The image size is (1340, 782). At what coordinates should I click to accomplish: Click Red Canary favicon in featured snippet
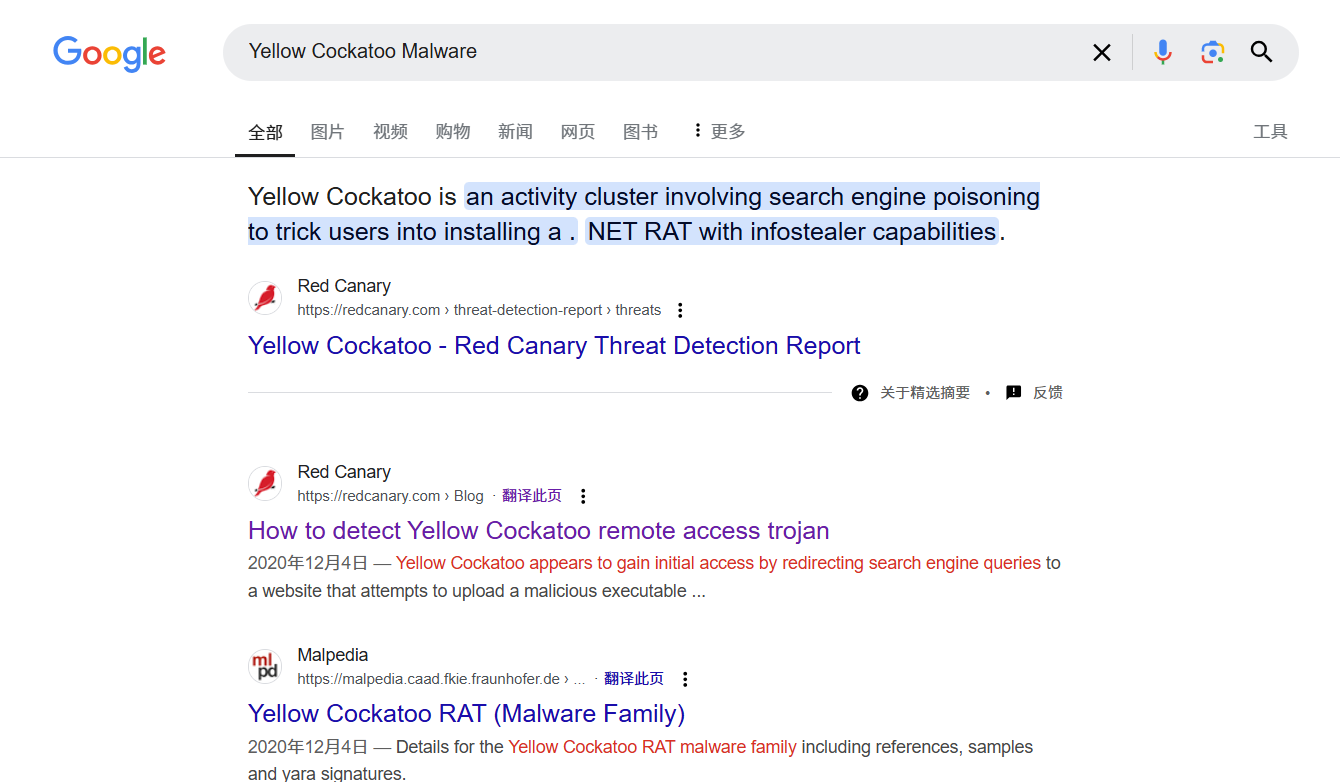tap(265, 298)
